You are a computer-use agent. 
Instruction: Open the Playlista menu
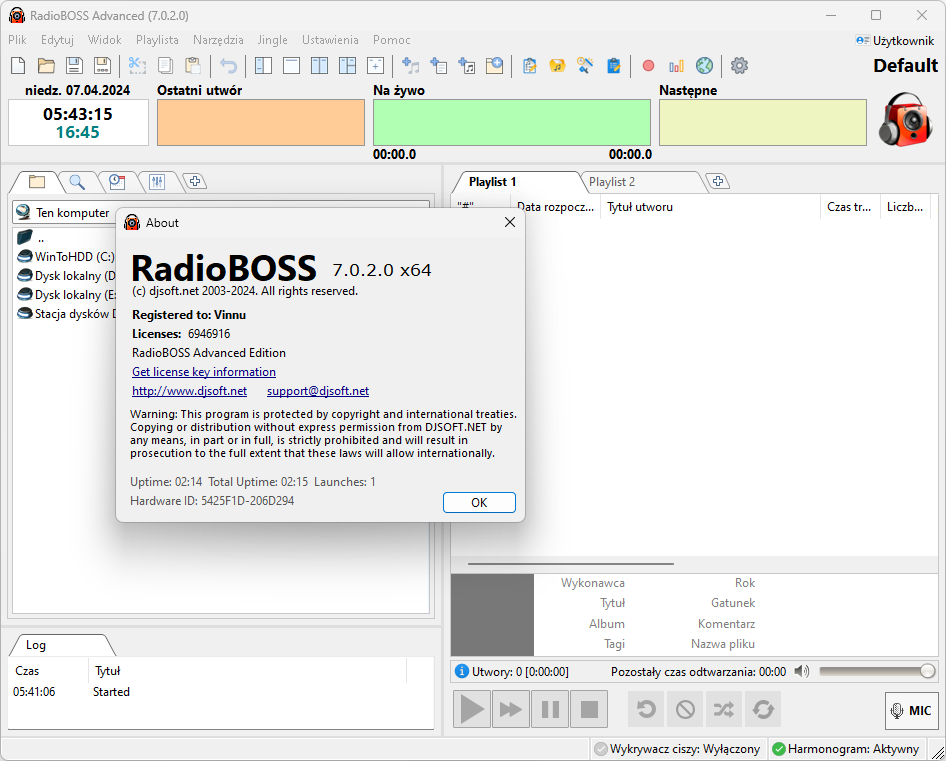click(157, 40)
